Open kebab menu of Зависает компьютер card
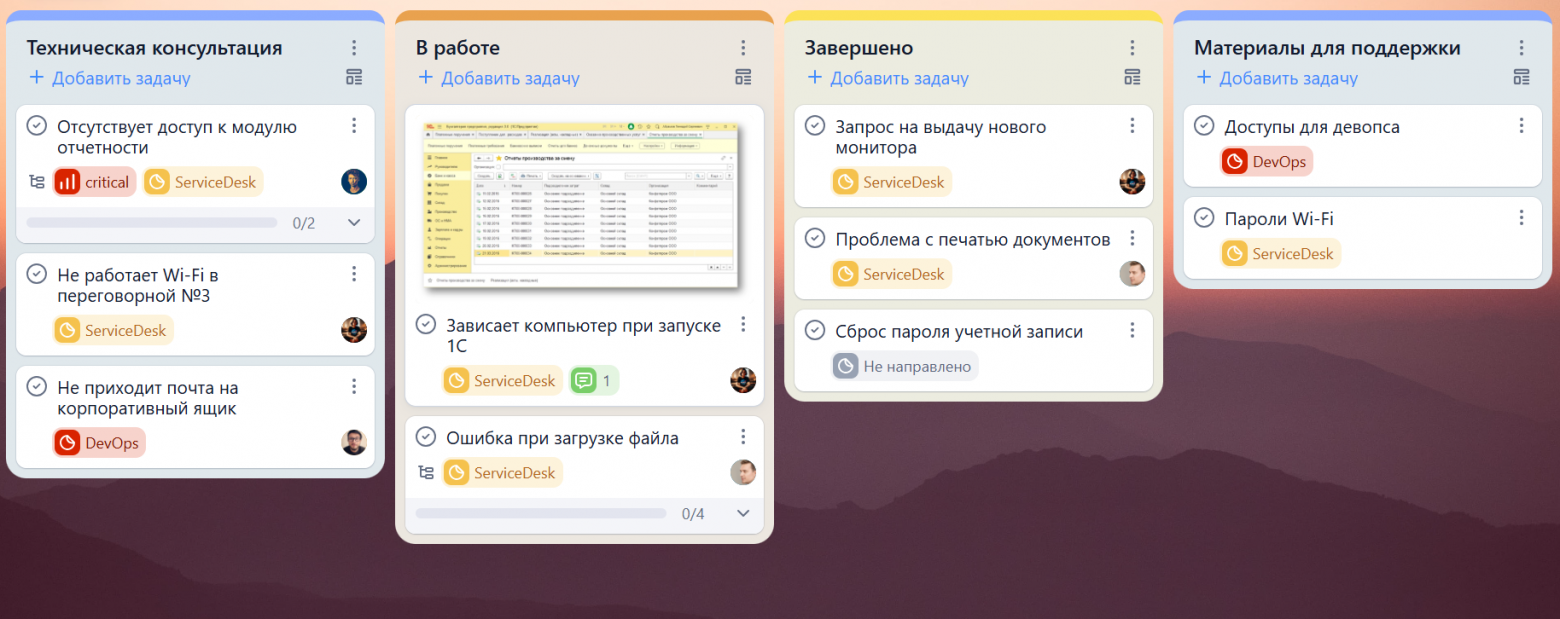Viewport: 1560px width, 619px height. (x=743, y=324)
